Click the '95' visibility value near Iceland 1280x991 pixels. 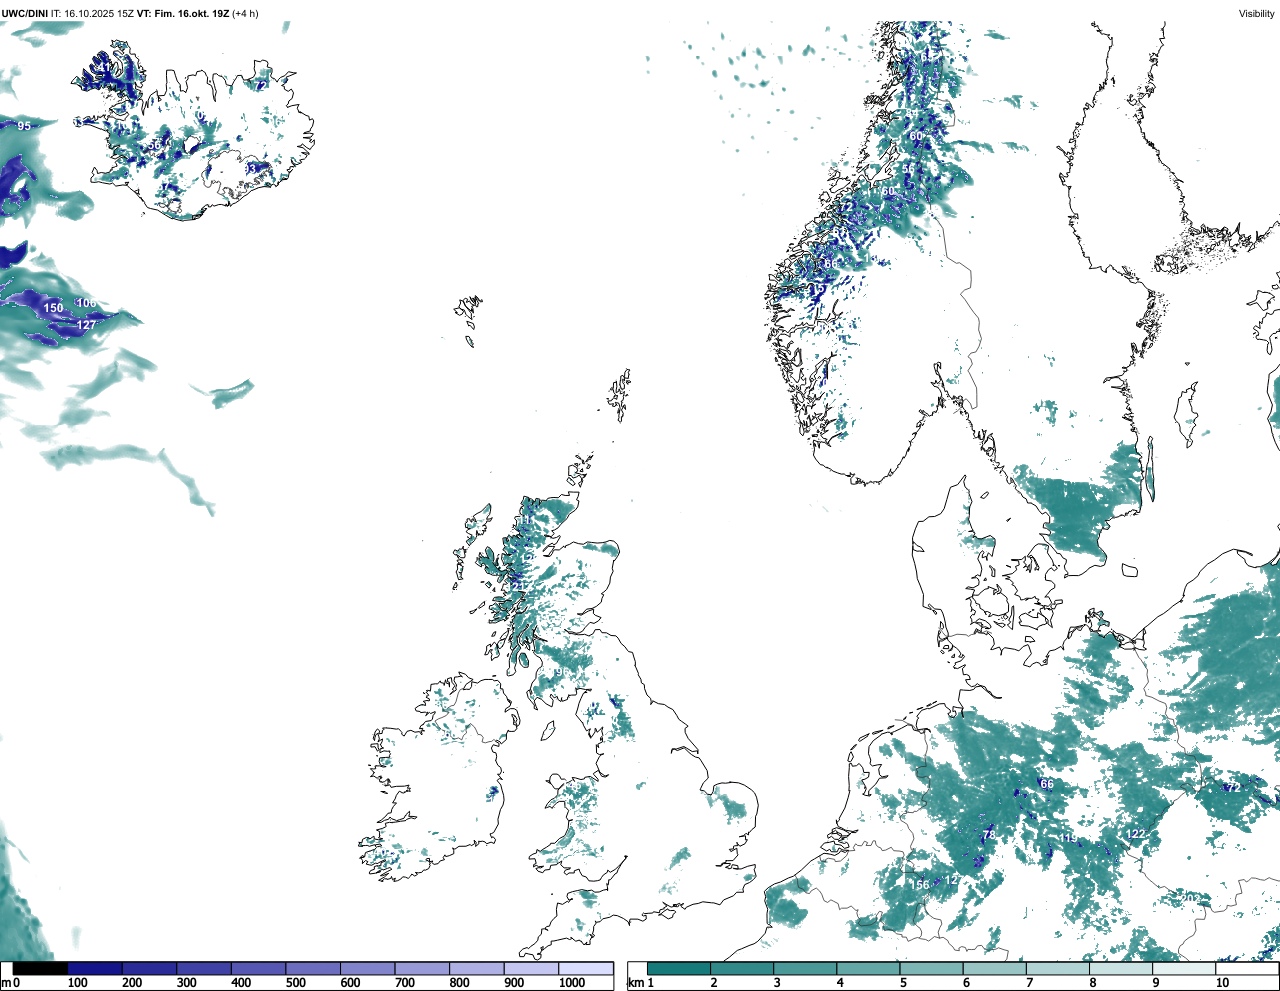point(25,126)
